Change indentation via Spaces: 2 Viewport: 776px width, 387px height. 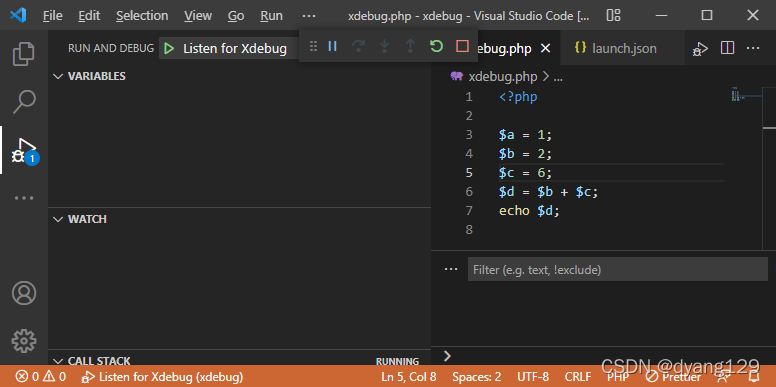point(477,377)
